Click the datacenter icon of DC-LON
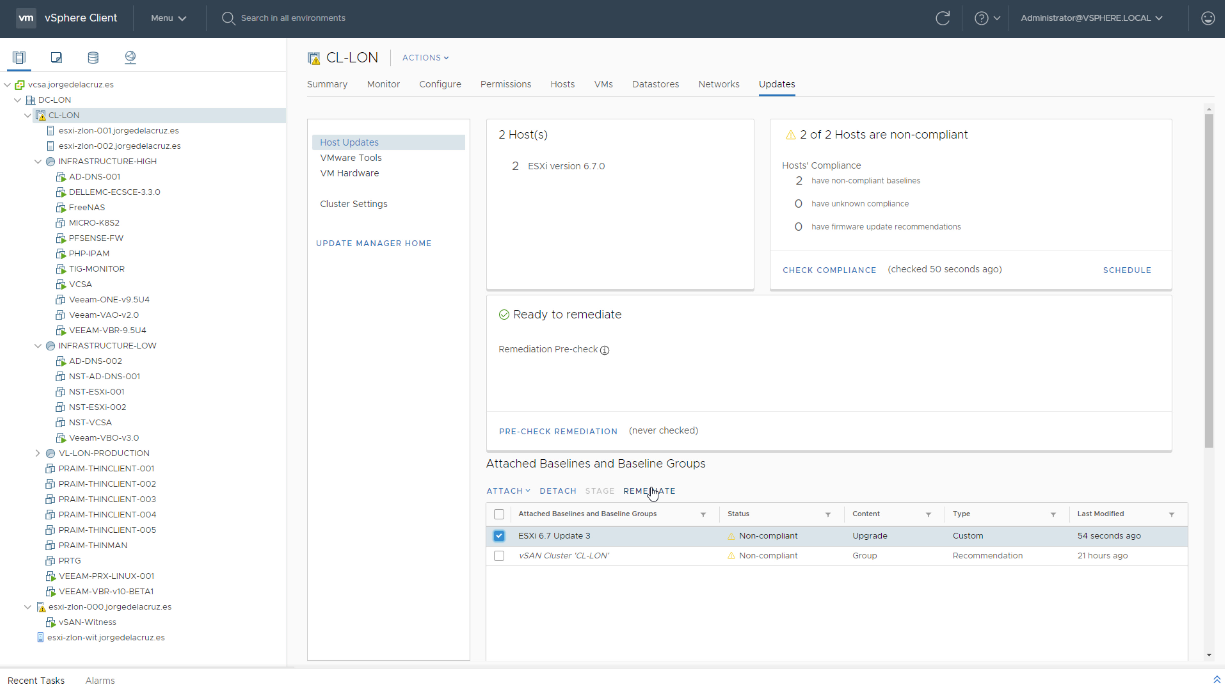 pos(30,100)
